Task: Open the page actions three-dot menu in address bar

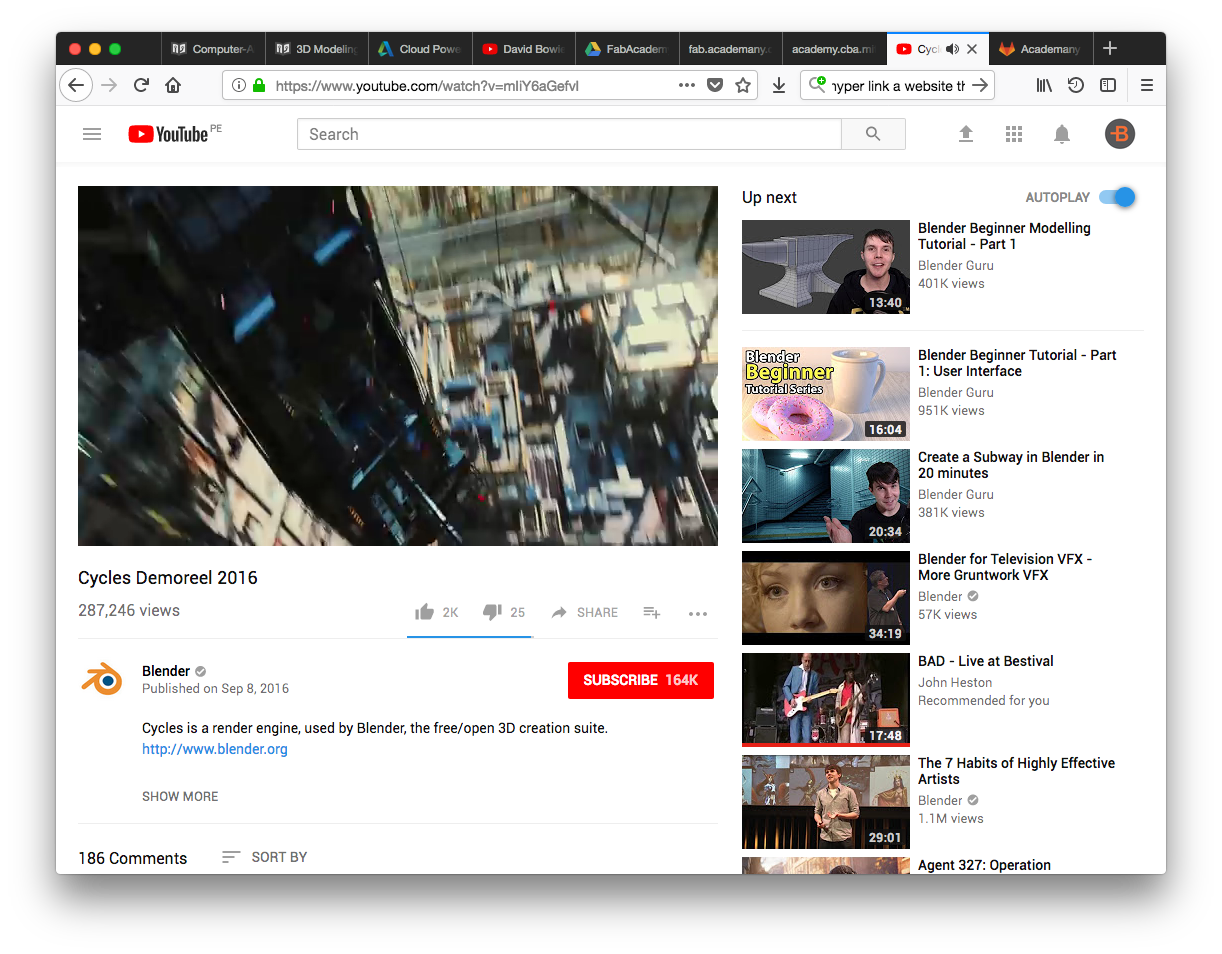Action: [686, 85]
